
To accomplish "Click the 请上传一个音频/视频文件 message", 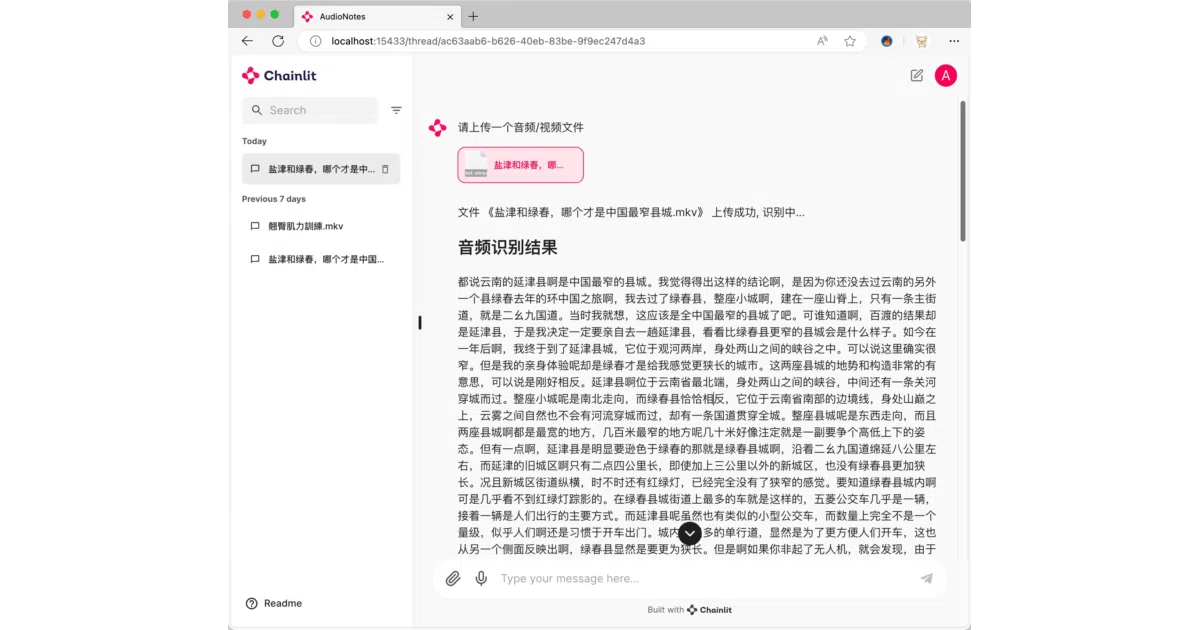I will (521, 128).
